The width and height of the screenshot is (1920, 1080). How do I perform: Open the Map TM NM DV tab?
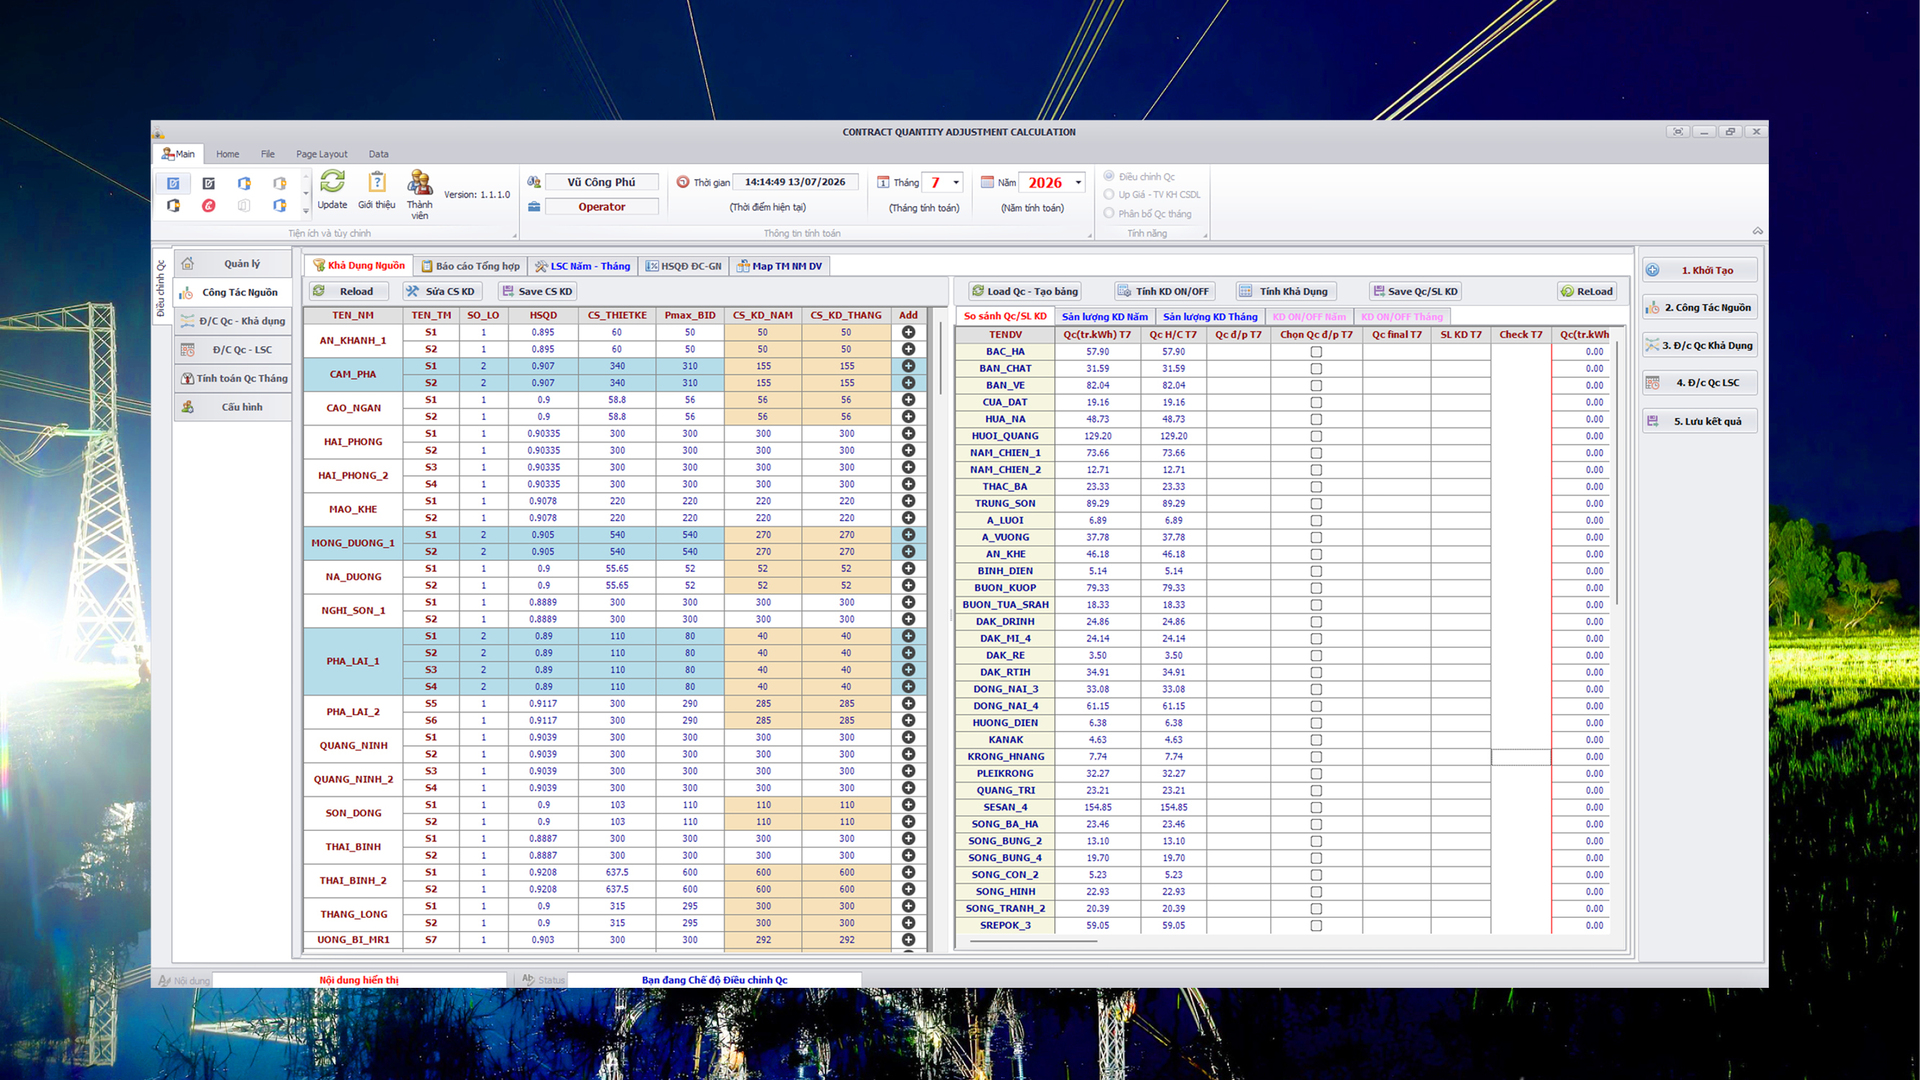(x=779, y=266)
